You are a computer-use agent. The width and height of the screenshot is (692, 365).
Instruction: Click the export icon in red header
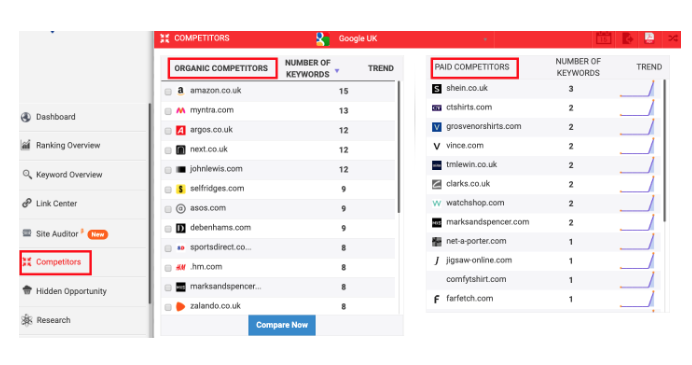coord(628,38)
